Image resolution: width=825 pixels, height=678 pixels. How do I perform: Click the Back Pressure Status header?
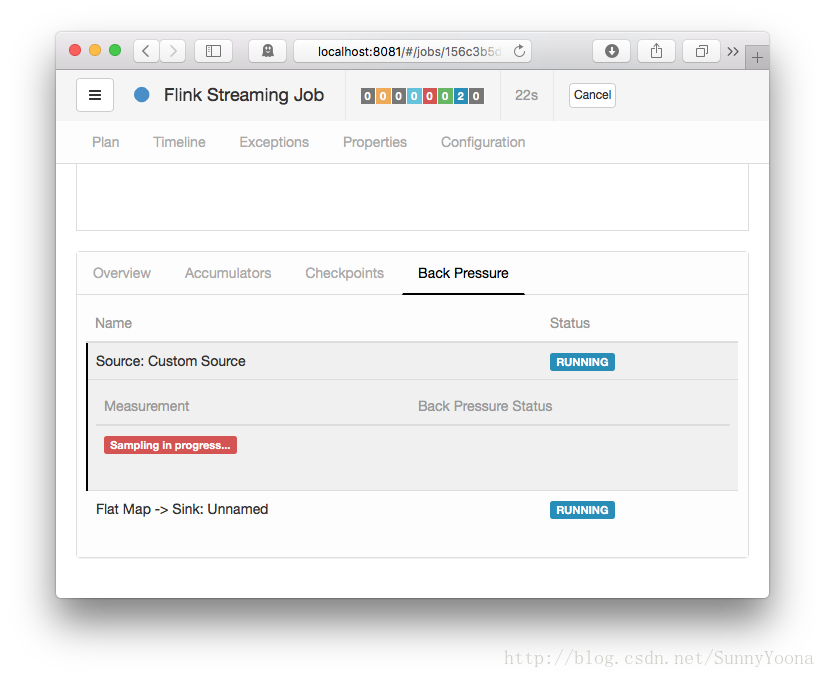(x=485, y=406)
